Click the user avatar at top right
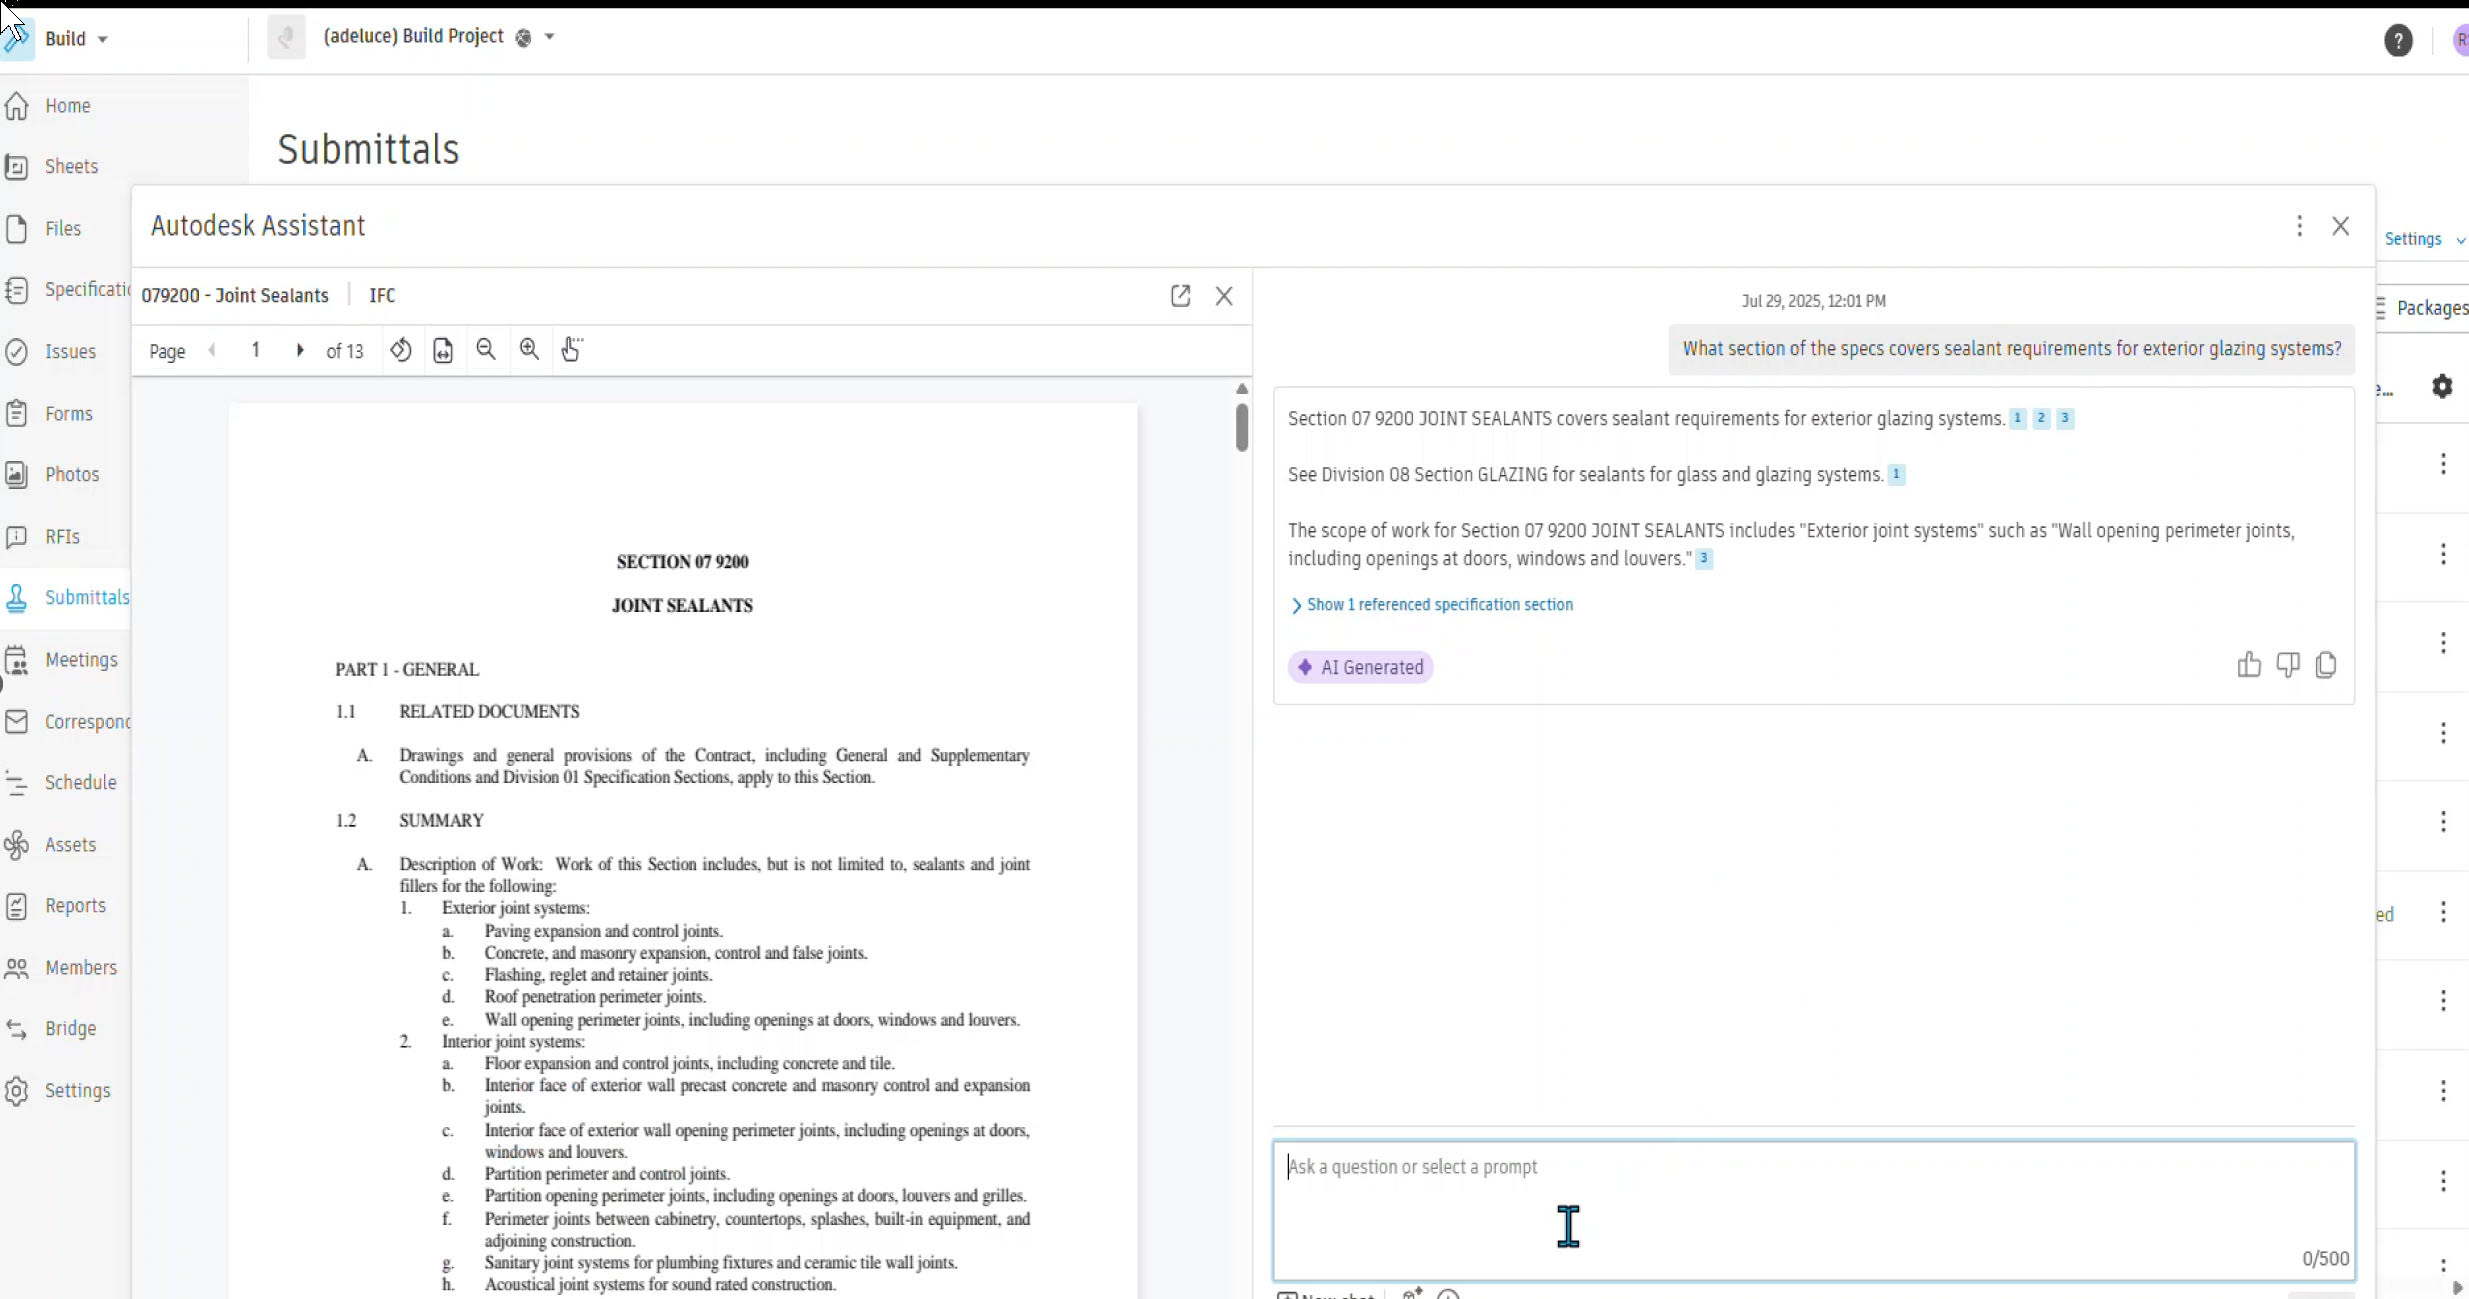The width and height of the screenshot is (2469, 1299). 2460,40
